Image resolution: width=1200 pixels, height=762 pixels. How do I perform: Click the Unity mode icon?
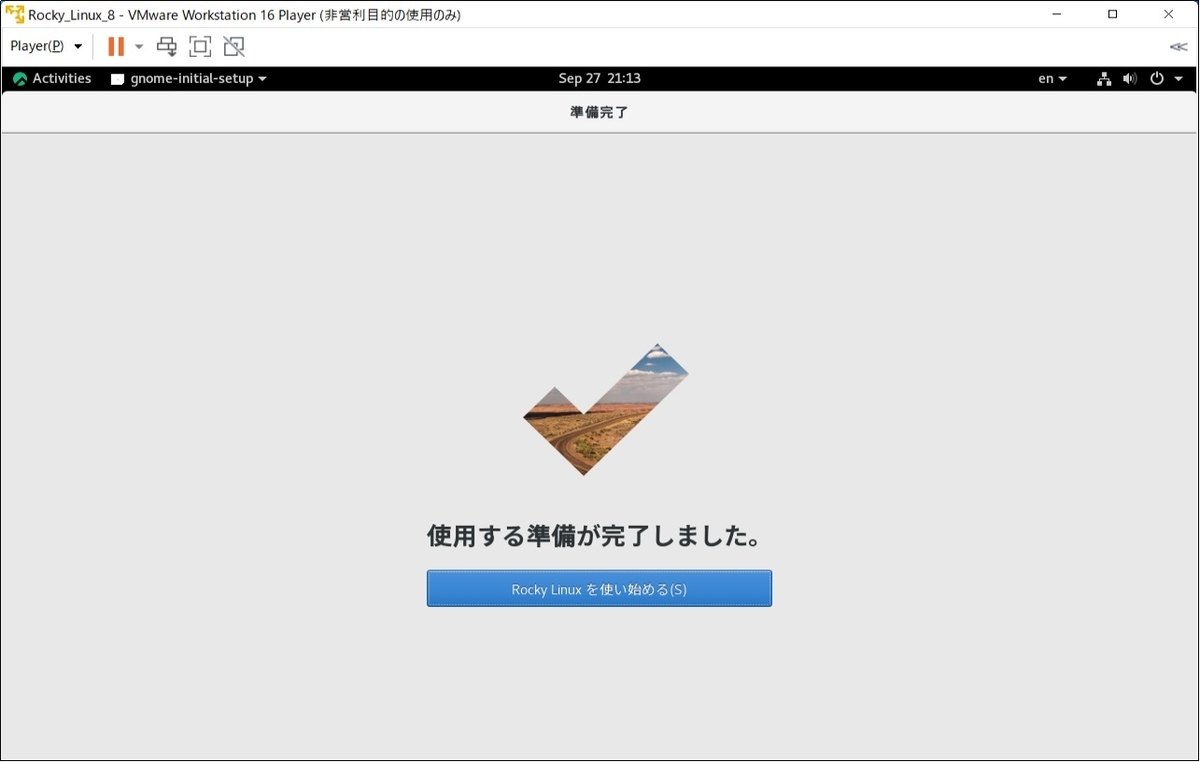tap(233, 46)
